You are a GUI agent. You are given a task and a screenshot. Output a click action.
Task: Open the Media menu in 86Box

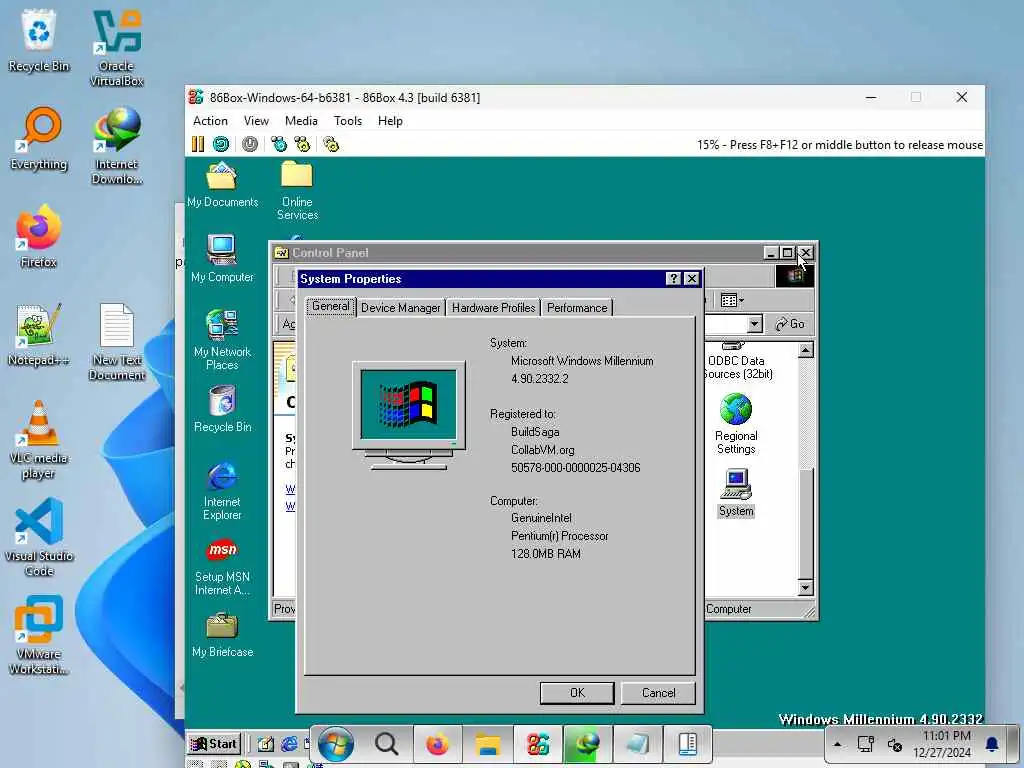(301, 121)
